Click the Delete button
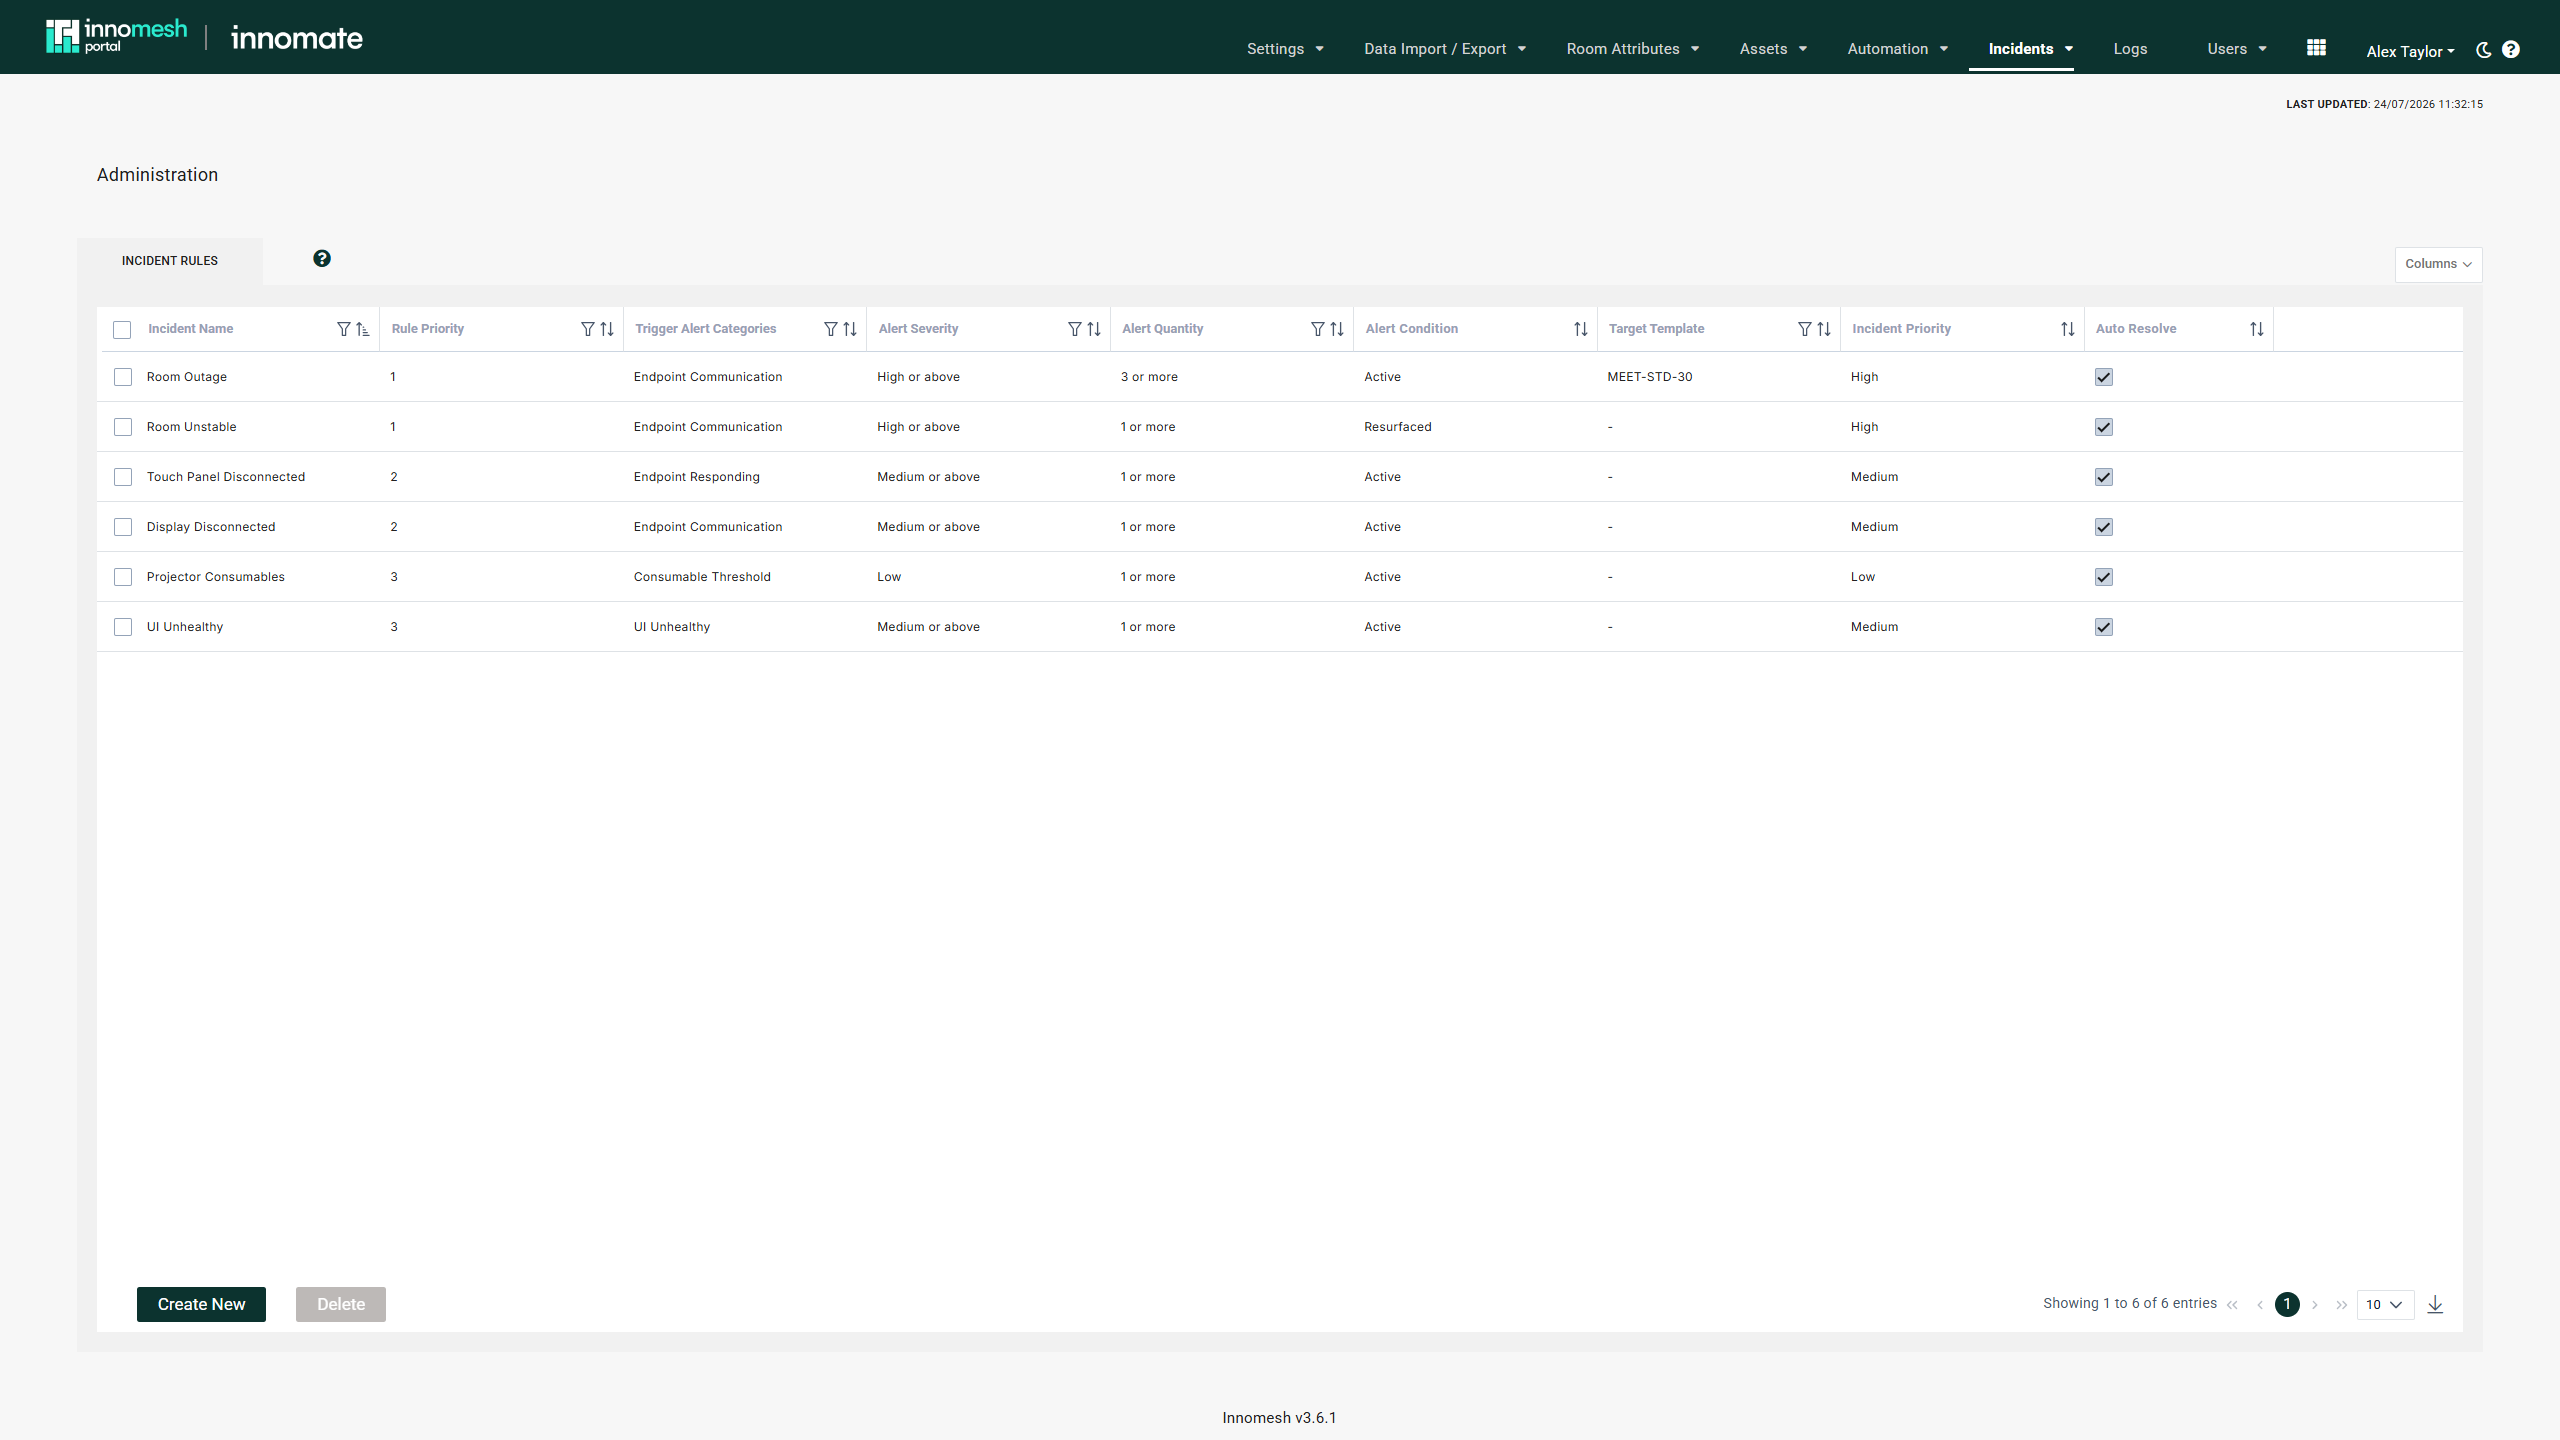Screen dimensions: 2560x1440 click(341, 1304)
